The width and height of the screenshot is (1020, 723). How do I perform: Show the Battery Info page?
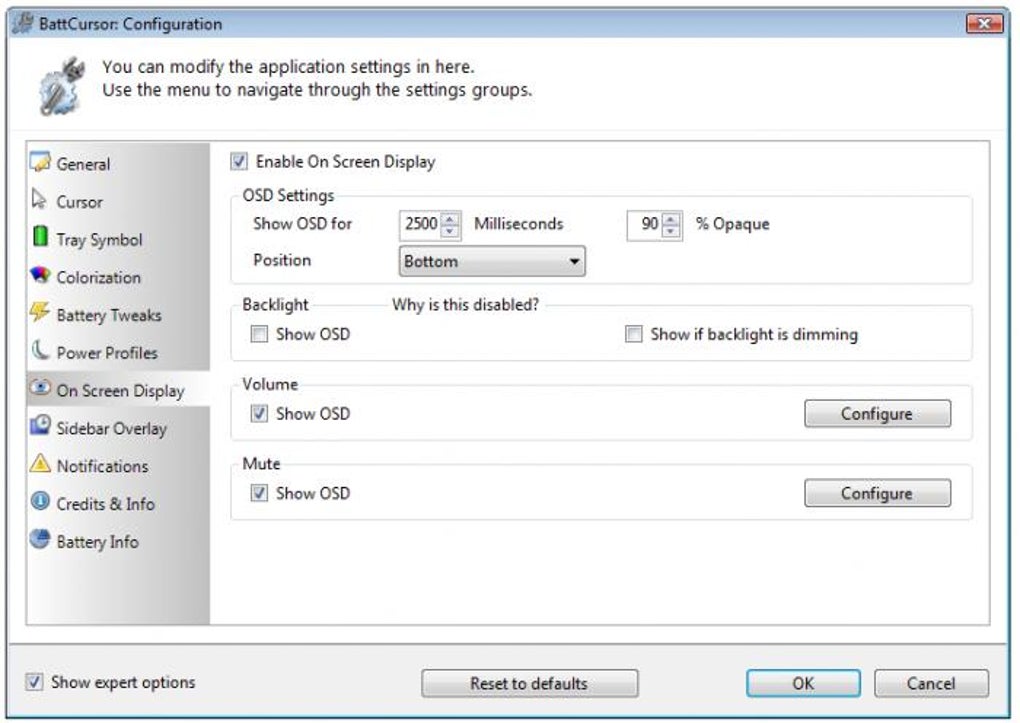click(x=118, y=541)
